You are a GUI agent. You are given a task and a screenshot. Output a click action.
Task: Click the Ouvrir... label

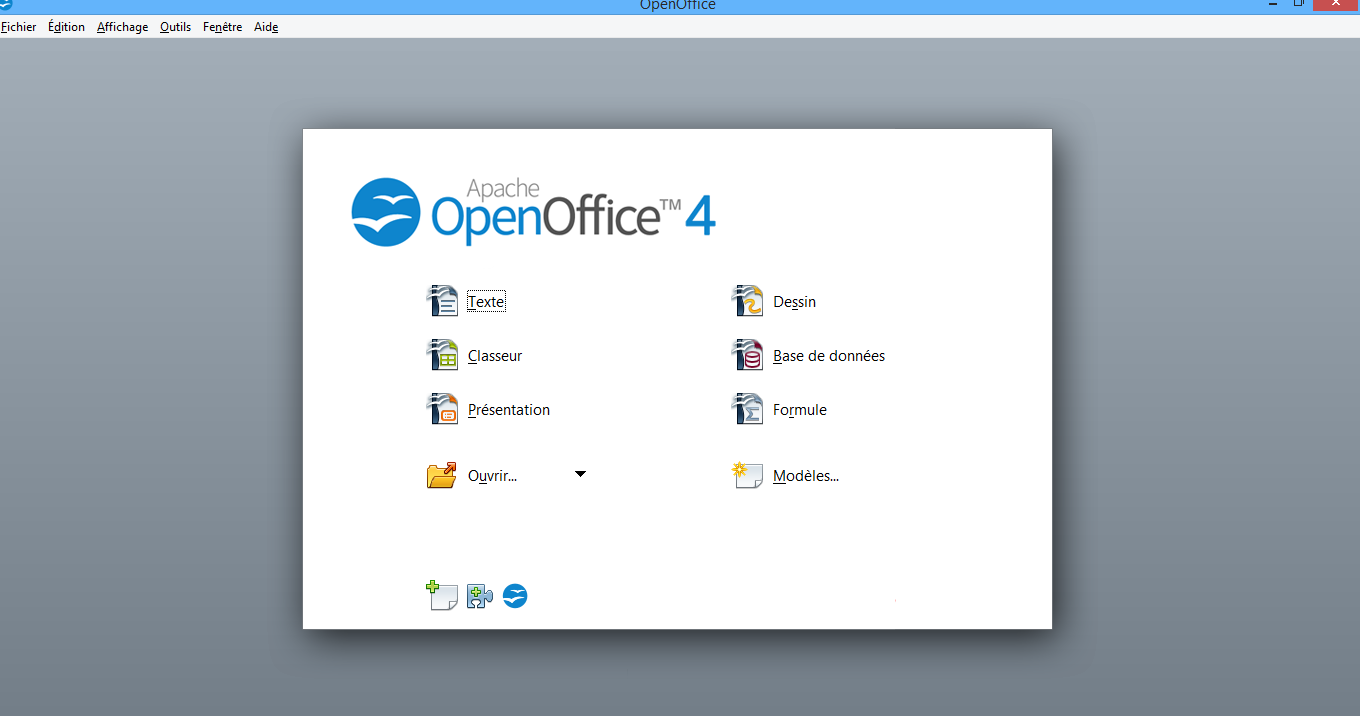[492, 476]
